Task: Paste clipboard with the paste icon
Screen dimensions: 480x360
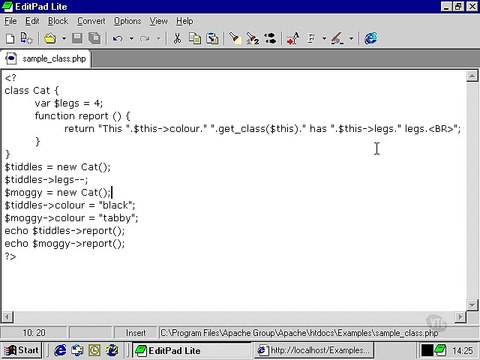Action: coord(212,39)
